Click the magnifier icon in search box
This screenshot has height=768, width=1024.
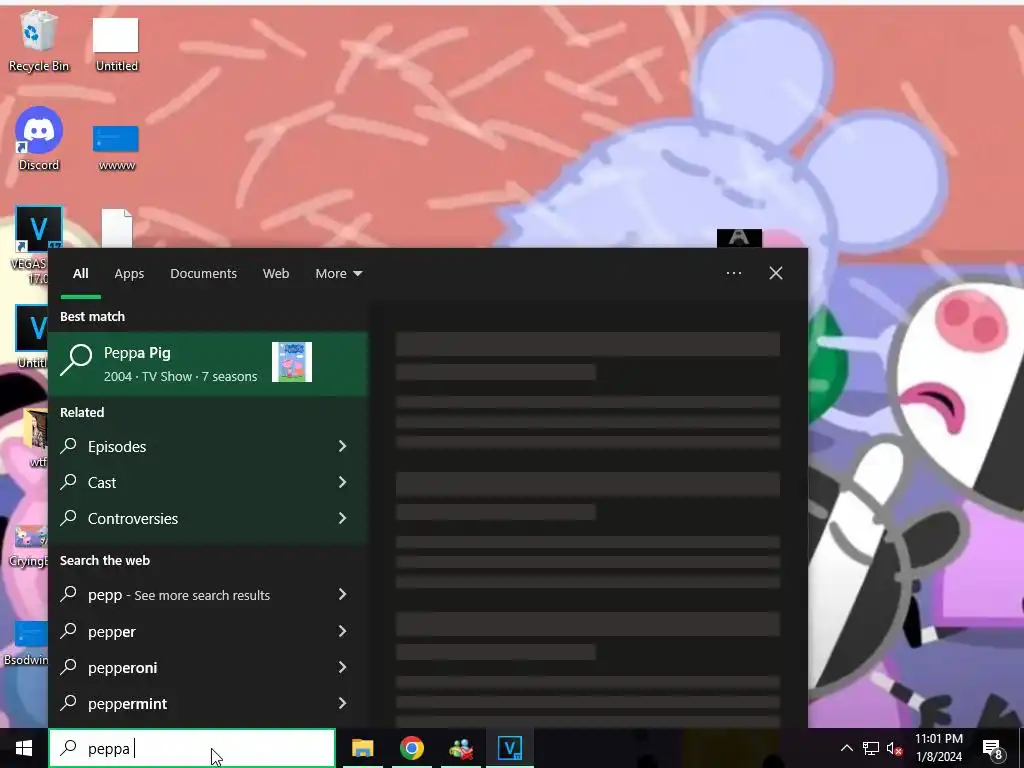pos(69,747)
